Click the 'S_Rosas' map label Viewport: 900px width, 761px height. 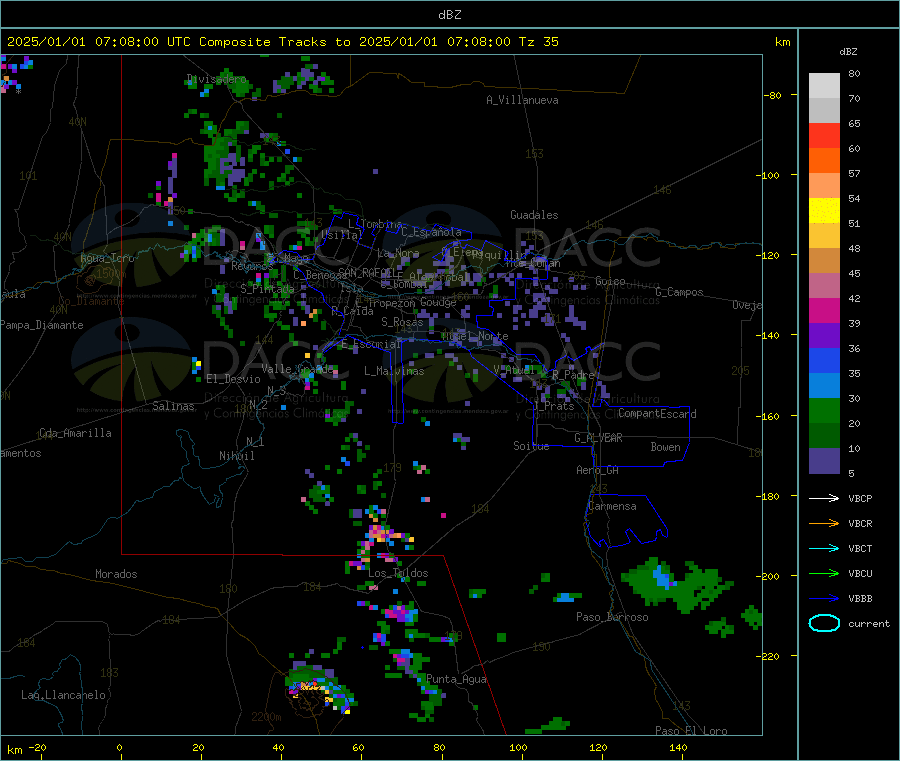pyautogui.click(x=402, y=322)
